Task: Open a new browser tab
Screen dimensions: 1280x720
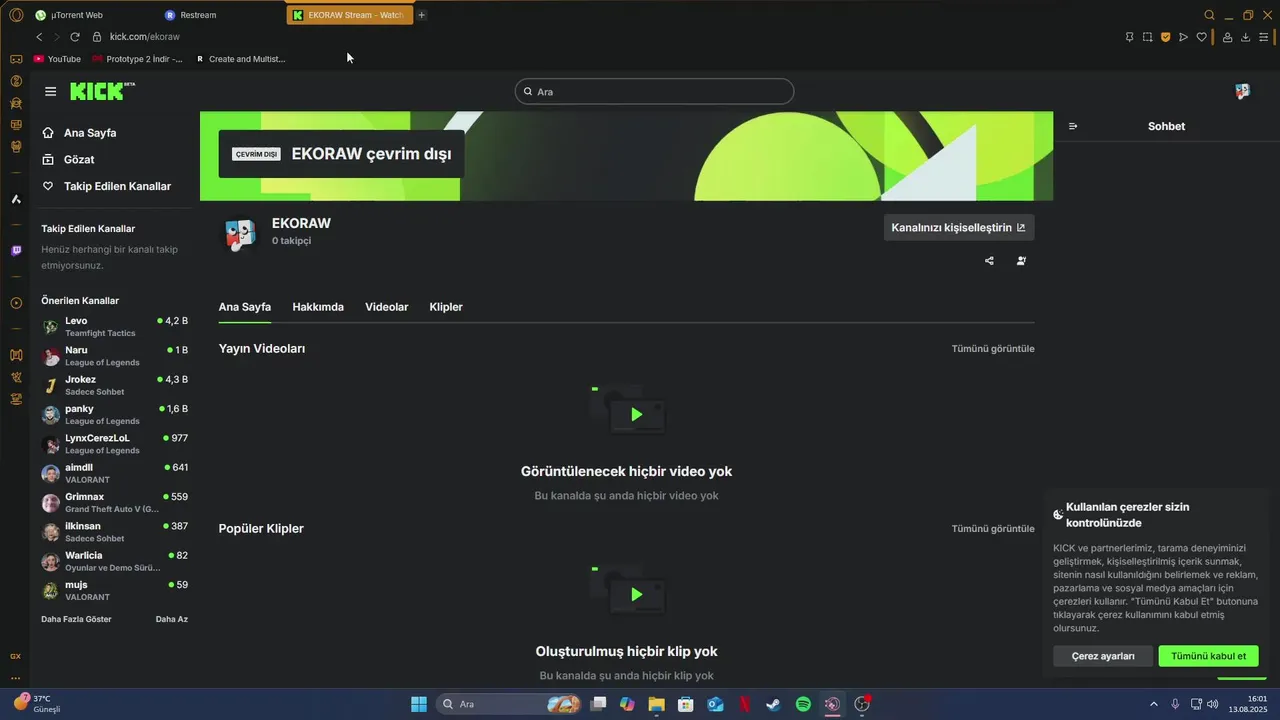Action: (x=421, y=15)
